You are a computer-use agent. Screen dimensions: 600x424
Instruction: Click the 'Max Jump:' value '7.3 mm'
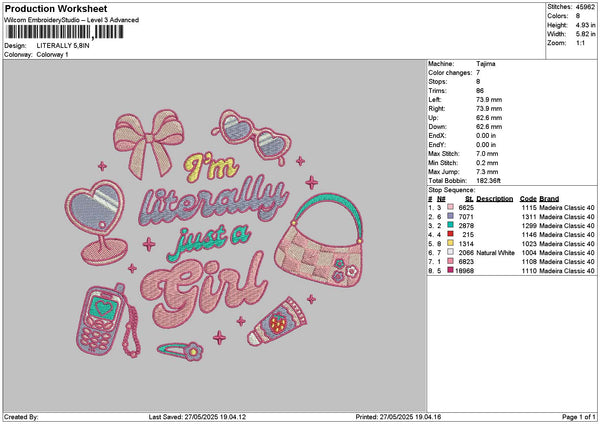tap(487, 172)
